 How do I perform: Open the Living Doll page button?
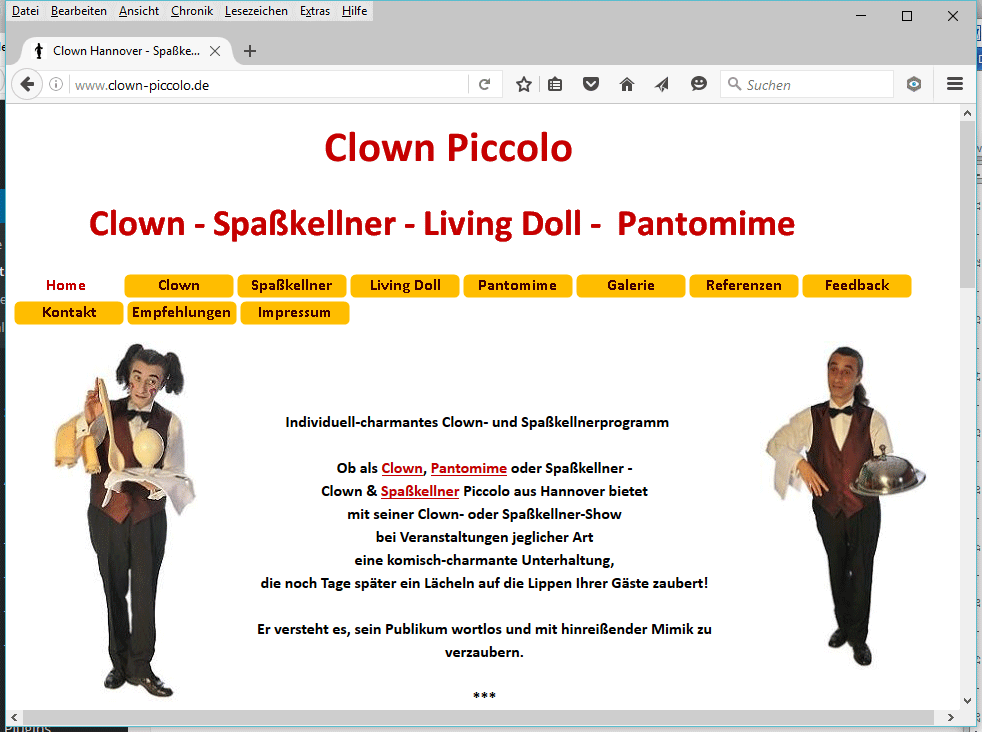pyautogui.click(x=405, y=286)
